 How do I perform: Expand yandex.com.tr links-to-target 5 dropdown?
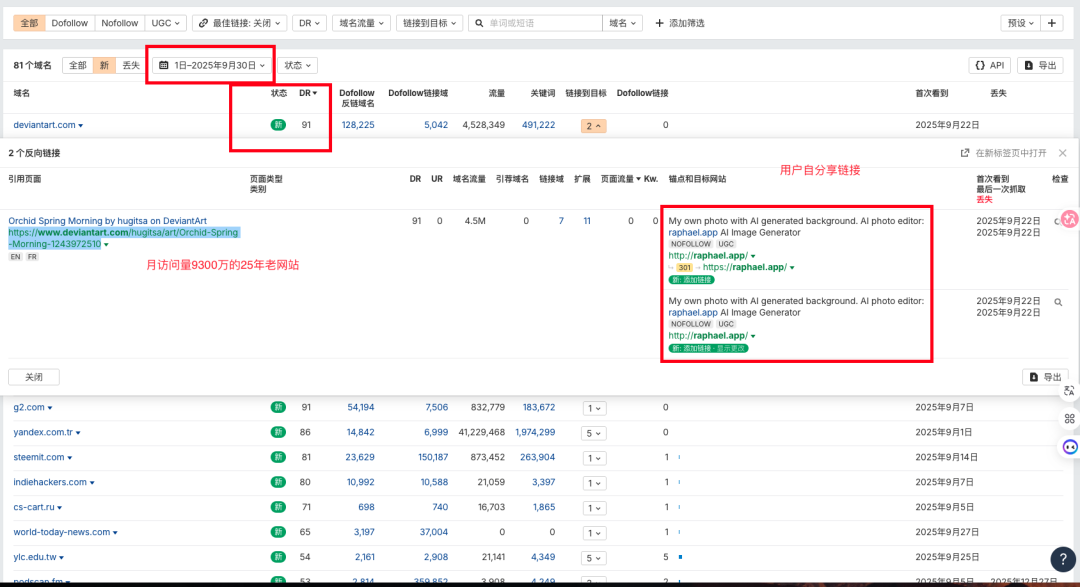pyautogui.click(x=594, y=433)
